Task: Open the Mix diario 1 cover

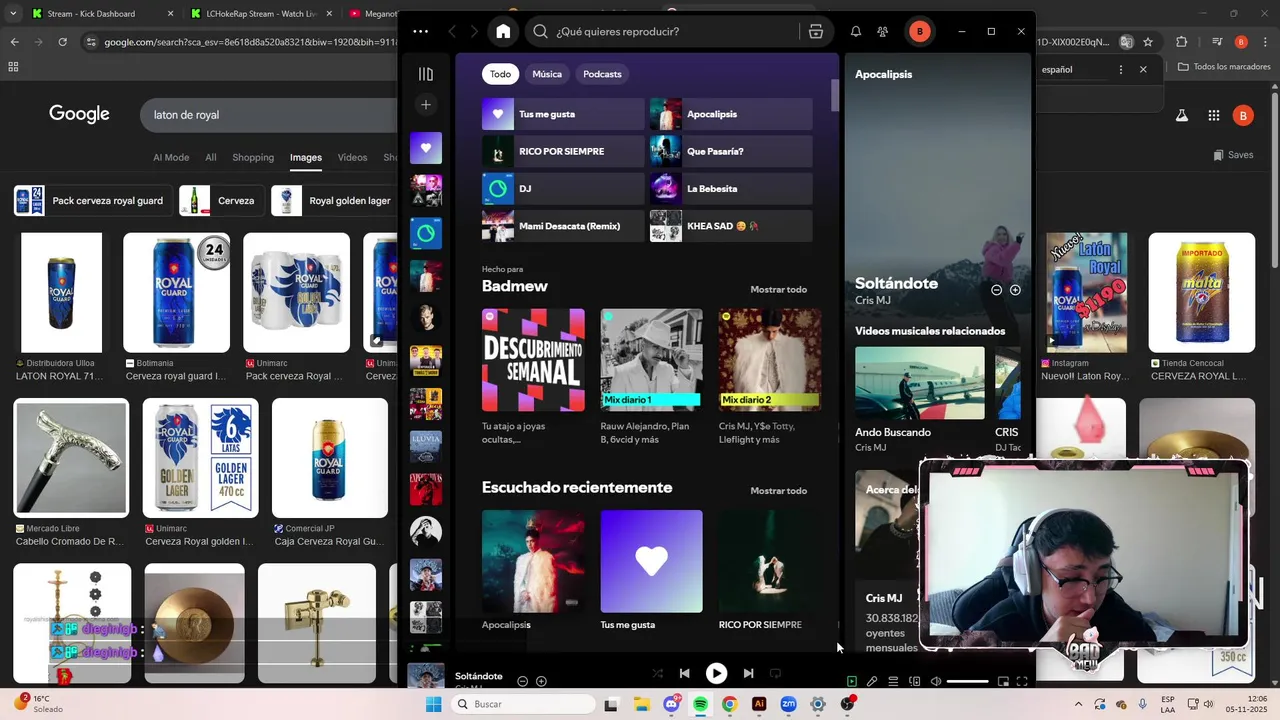Action: click(x=651, y=360)
